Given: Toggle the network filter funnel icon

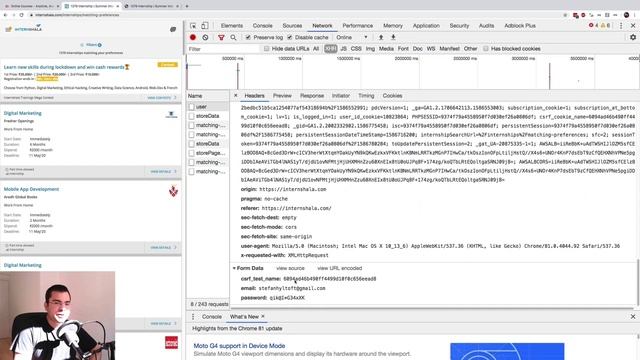Looking at the screenshot, I should pos(221,38).
